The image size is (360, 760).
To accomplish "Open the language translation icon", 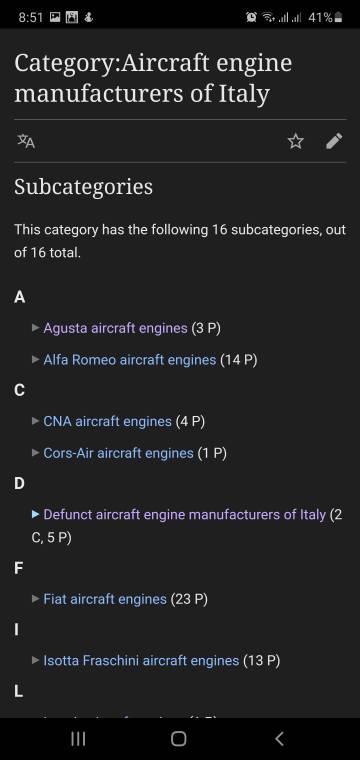I will (26, 142).
